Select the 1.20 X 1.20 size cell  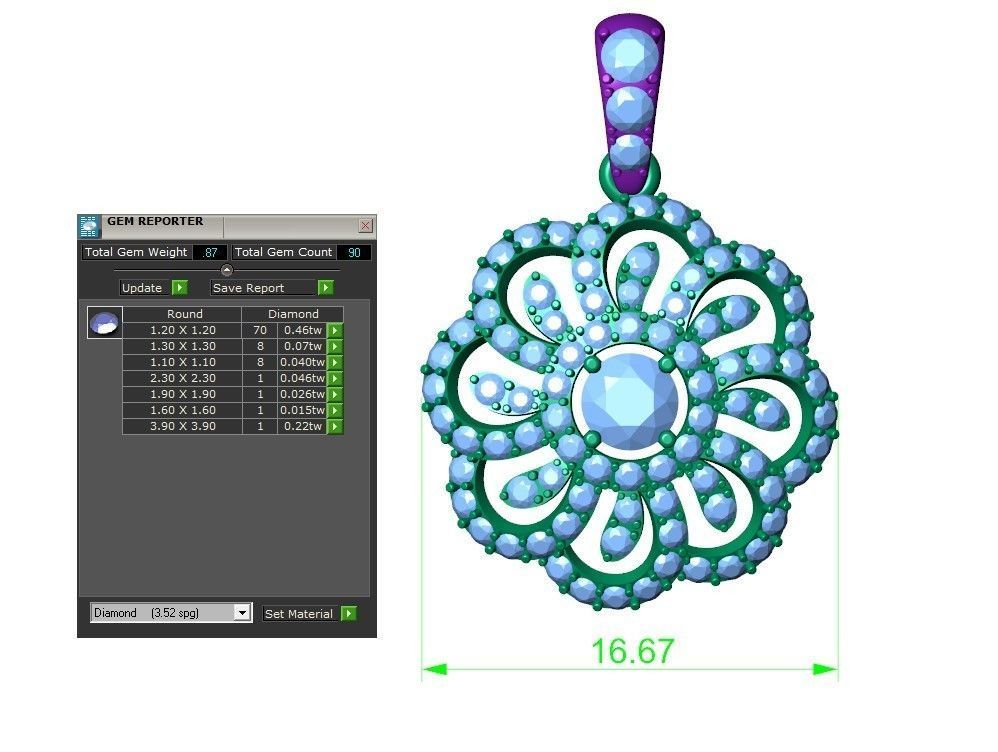[x=183, y=330]
